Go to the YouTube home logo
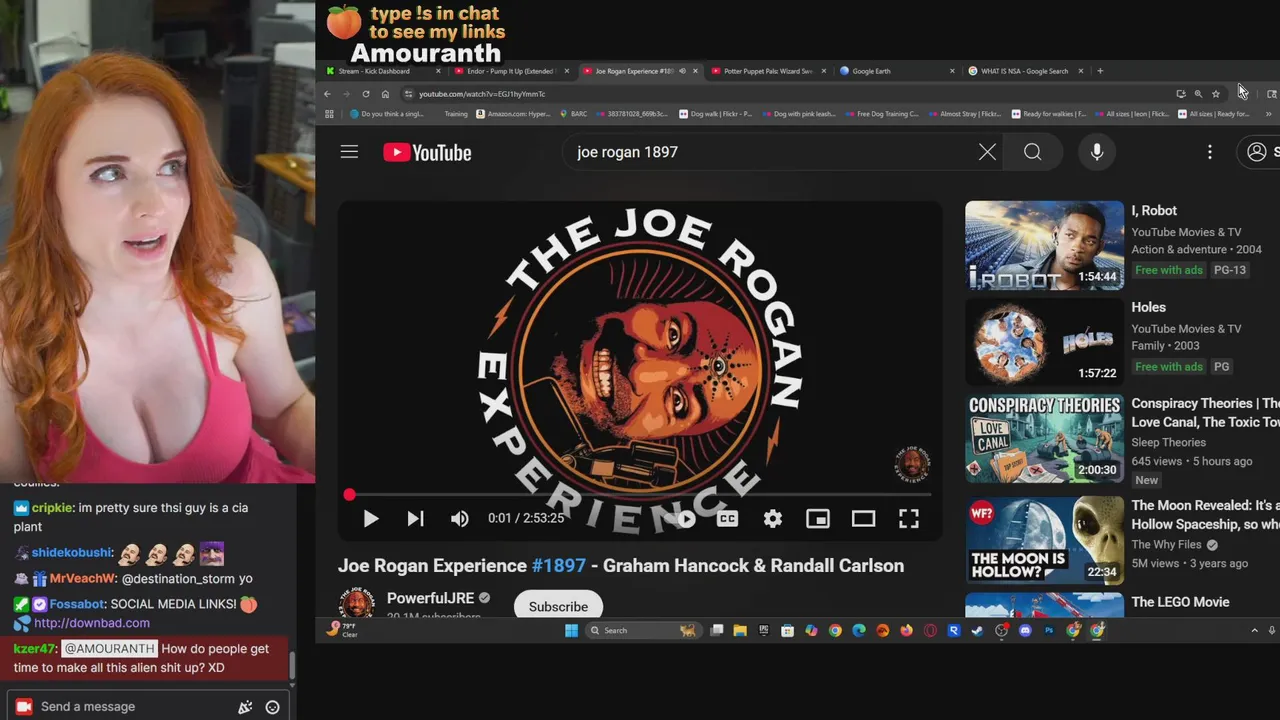The height and width of the screenshot is (720, 1280). 427,152
